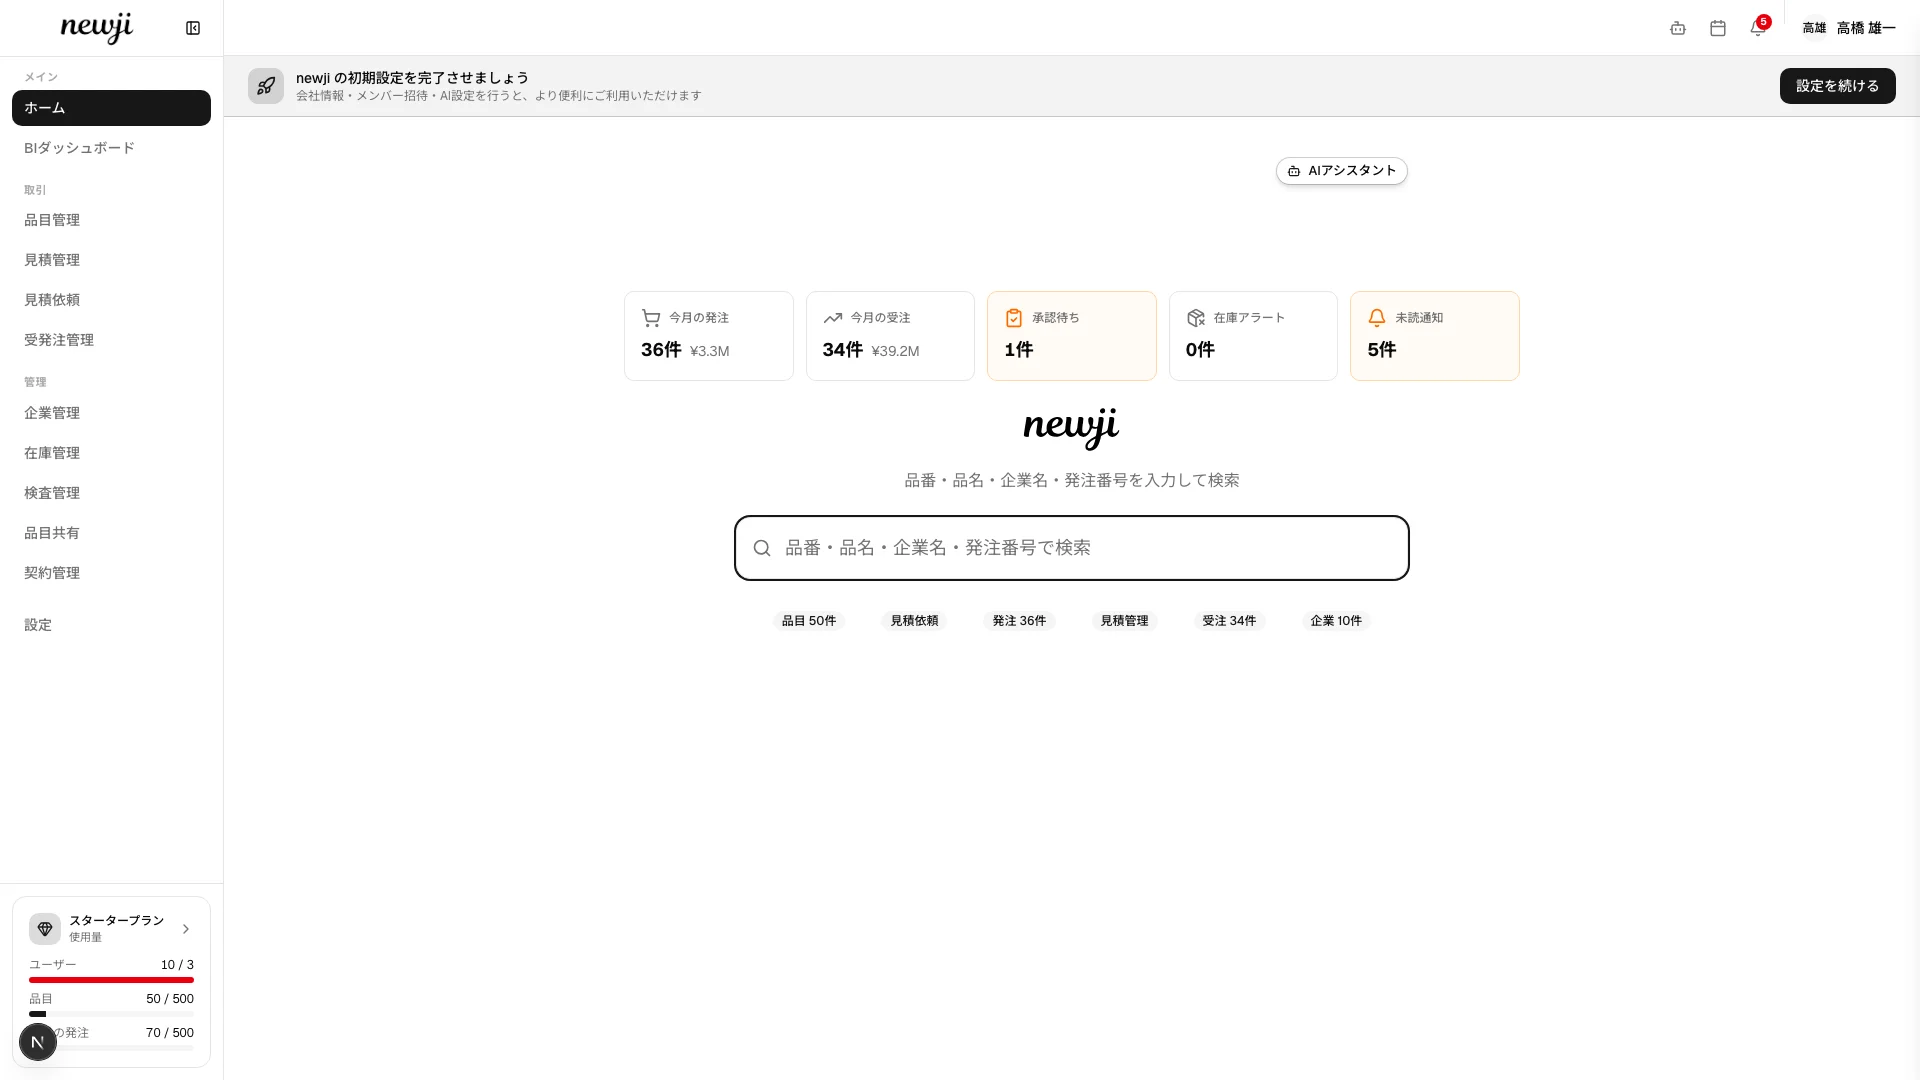Click the newji の初期設定を完了させましょう heading
This screenshot has width=1920, height=1080.
coord(412,78)
